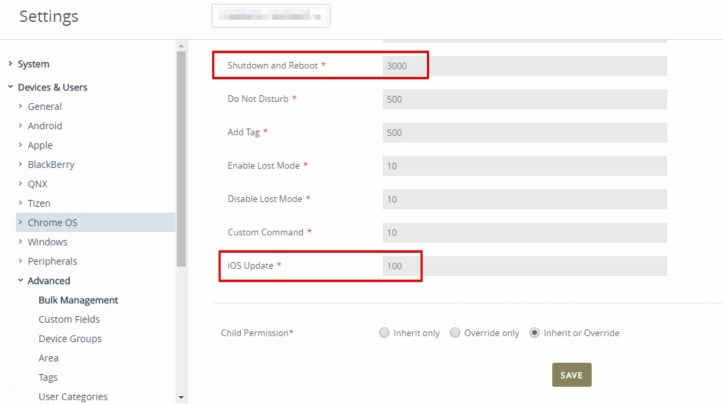
Task: Select the Inherit only radio button
Action: point(385,333)
